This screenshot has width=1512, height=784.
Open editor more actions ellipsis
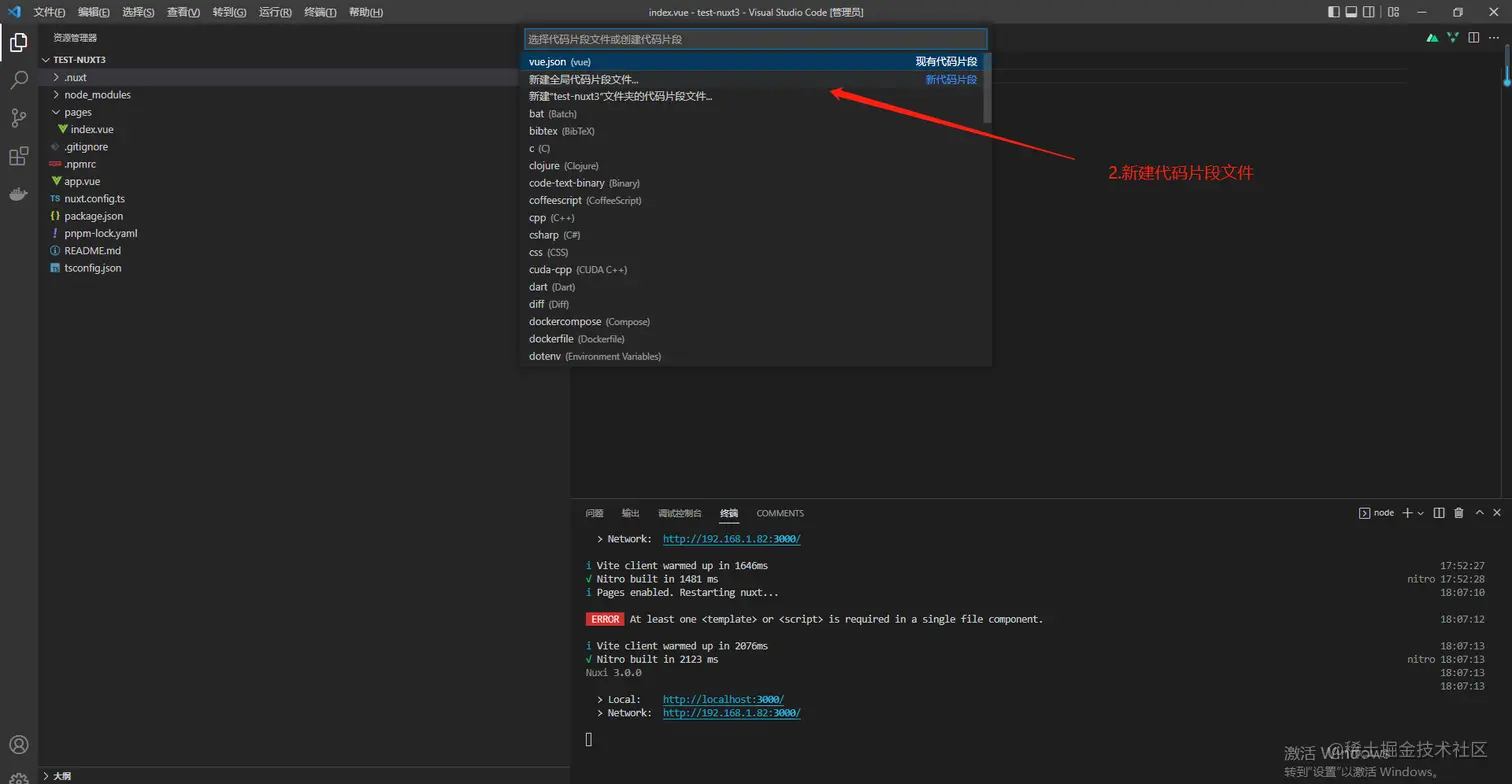[1494, 38]
